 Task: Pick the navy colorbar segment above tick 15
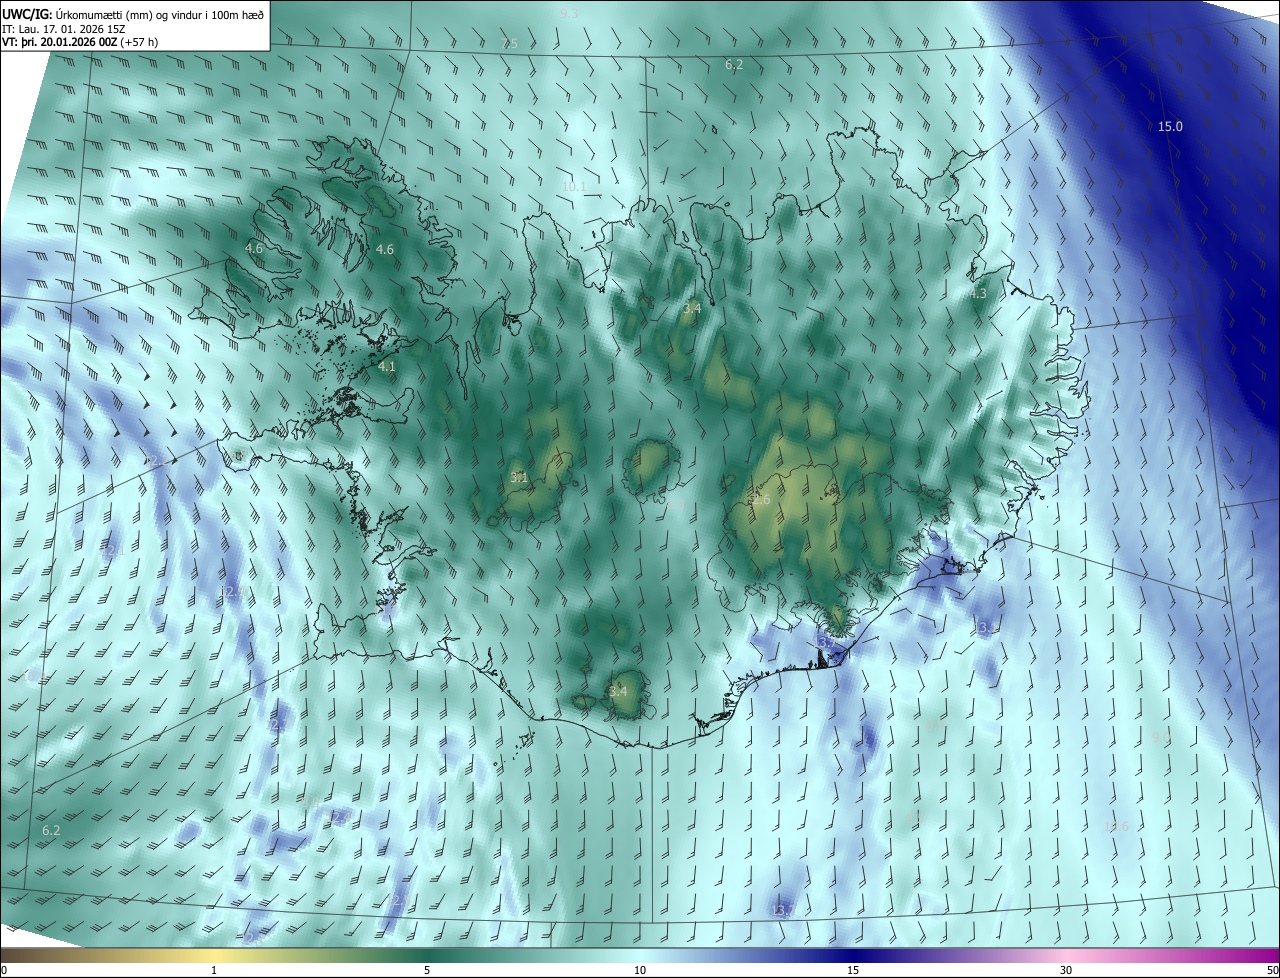(x=853, y=955)
